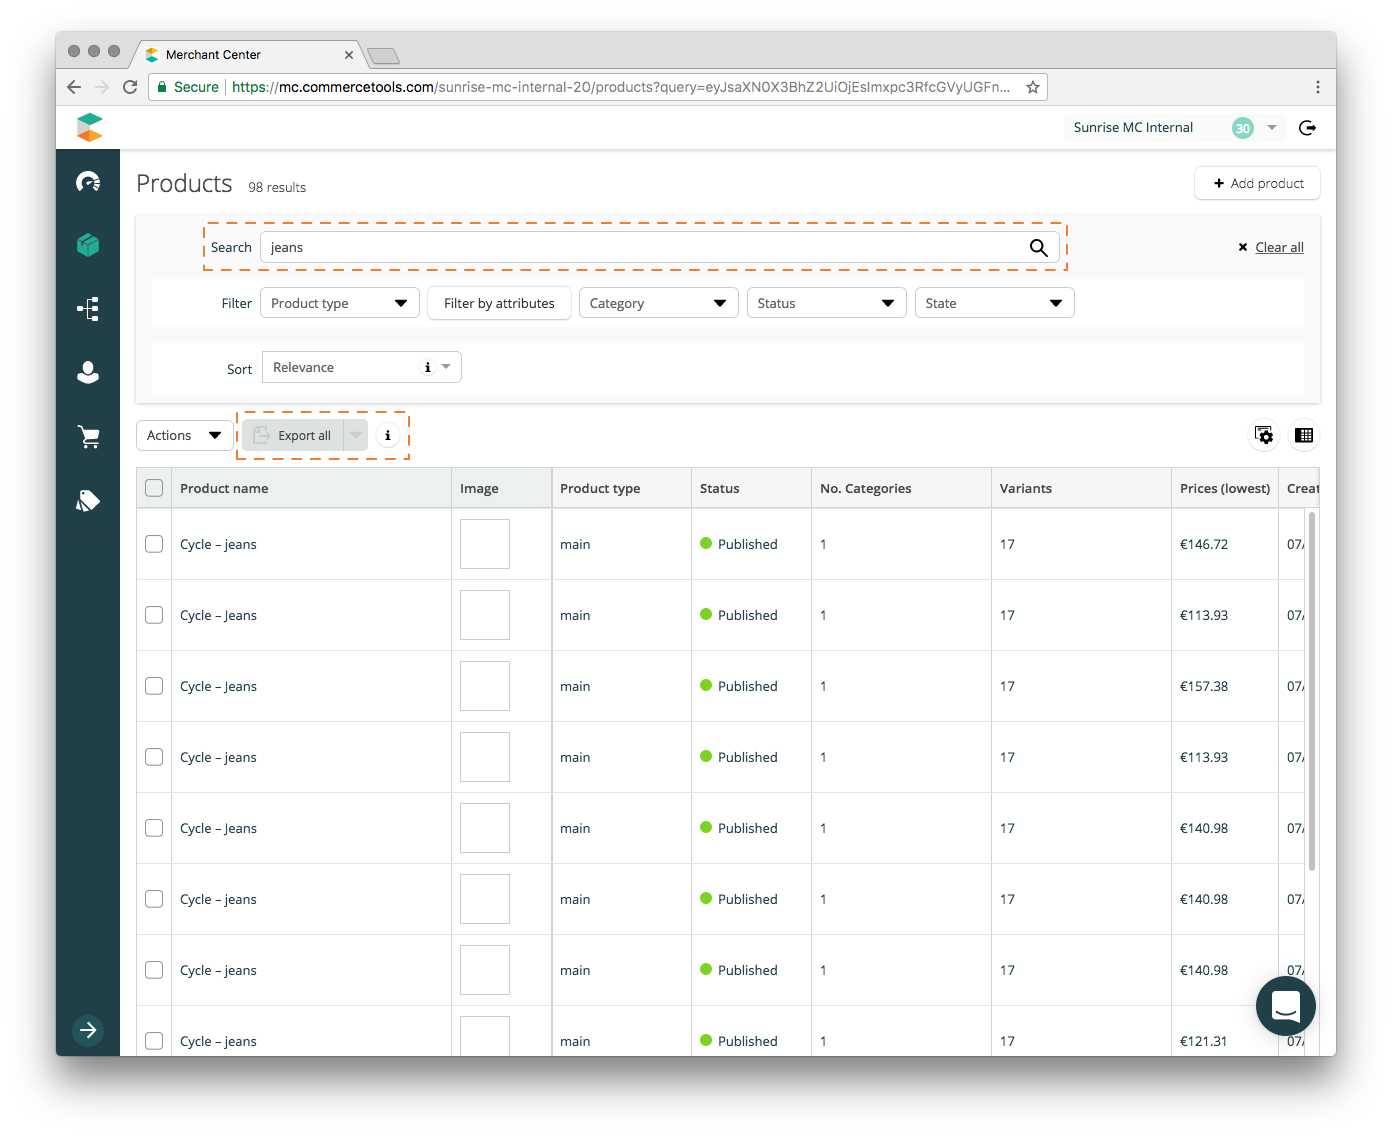Open the customers icon in sidebar
Viewport: 1392px width, 1136px height.
click(88, 372)
